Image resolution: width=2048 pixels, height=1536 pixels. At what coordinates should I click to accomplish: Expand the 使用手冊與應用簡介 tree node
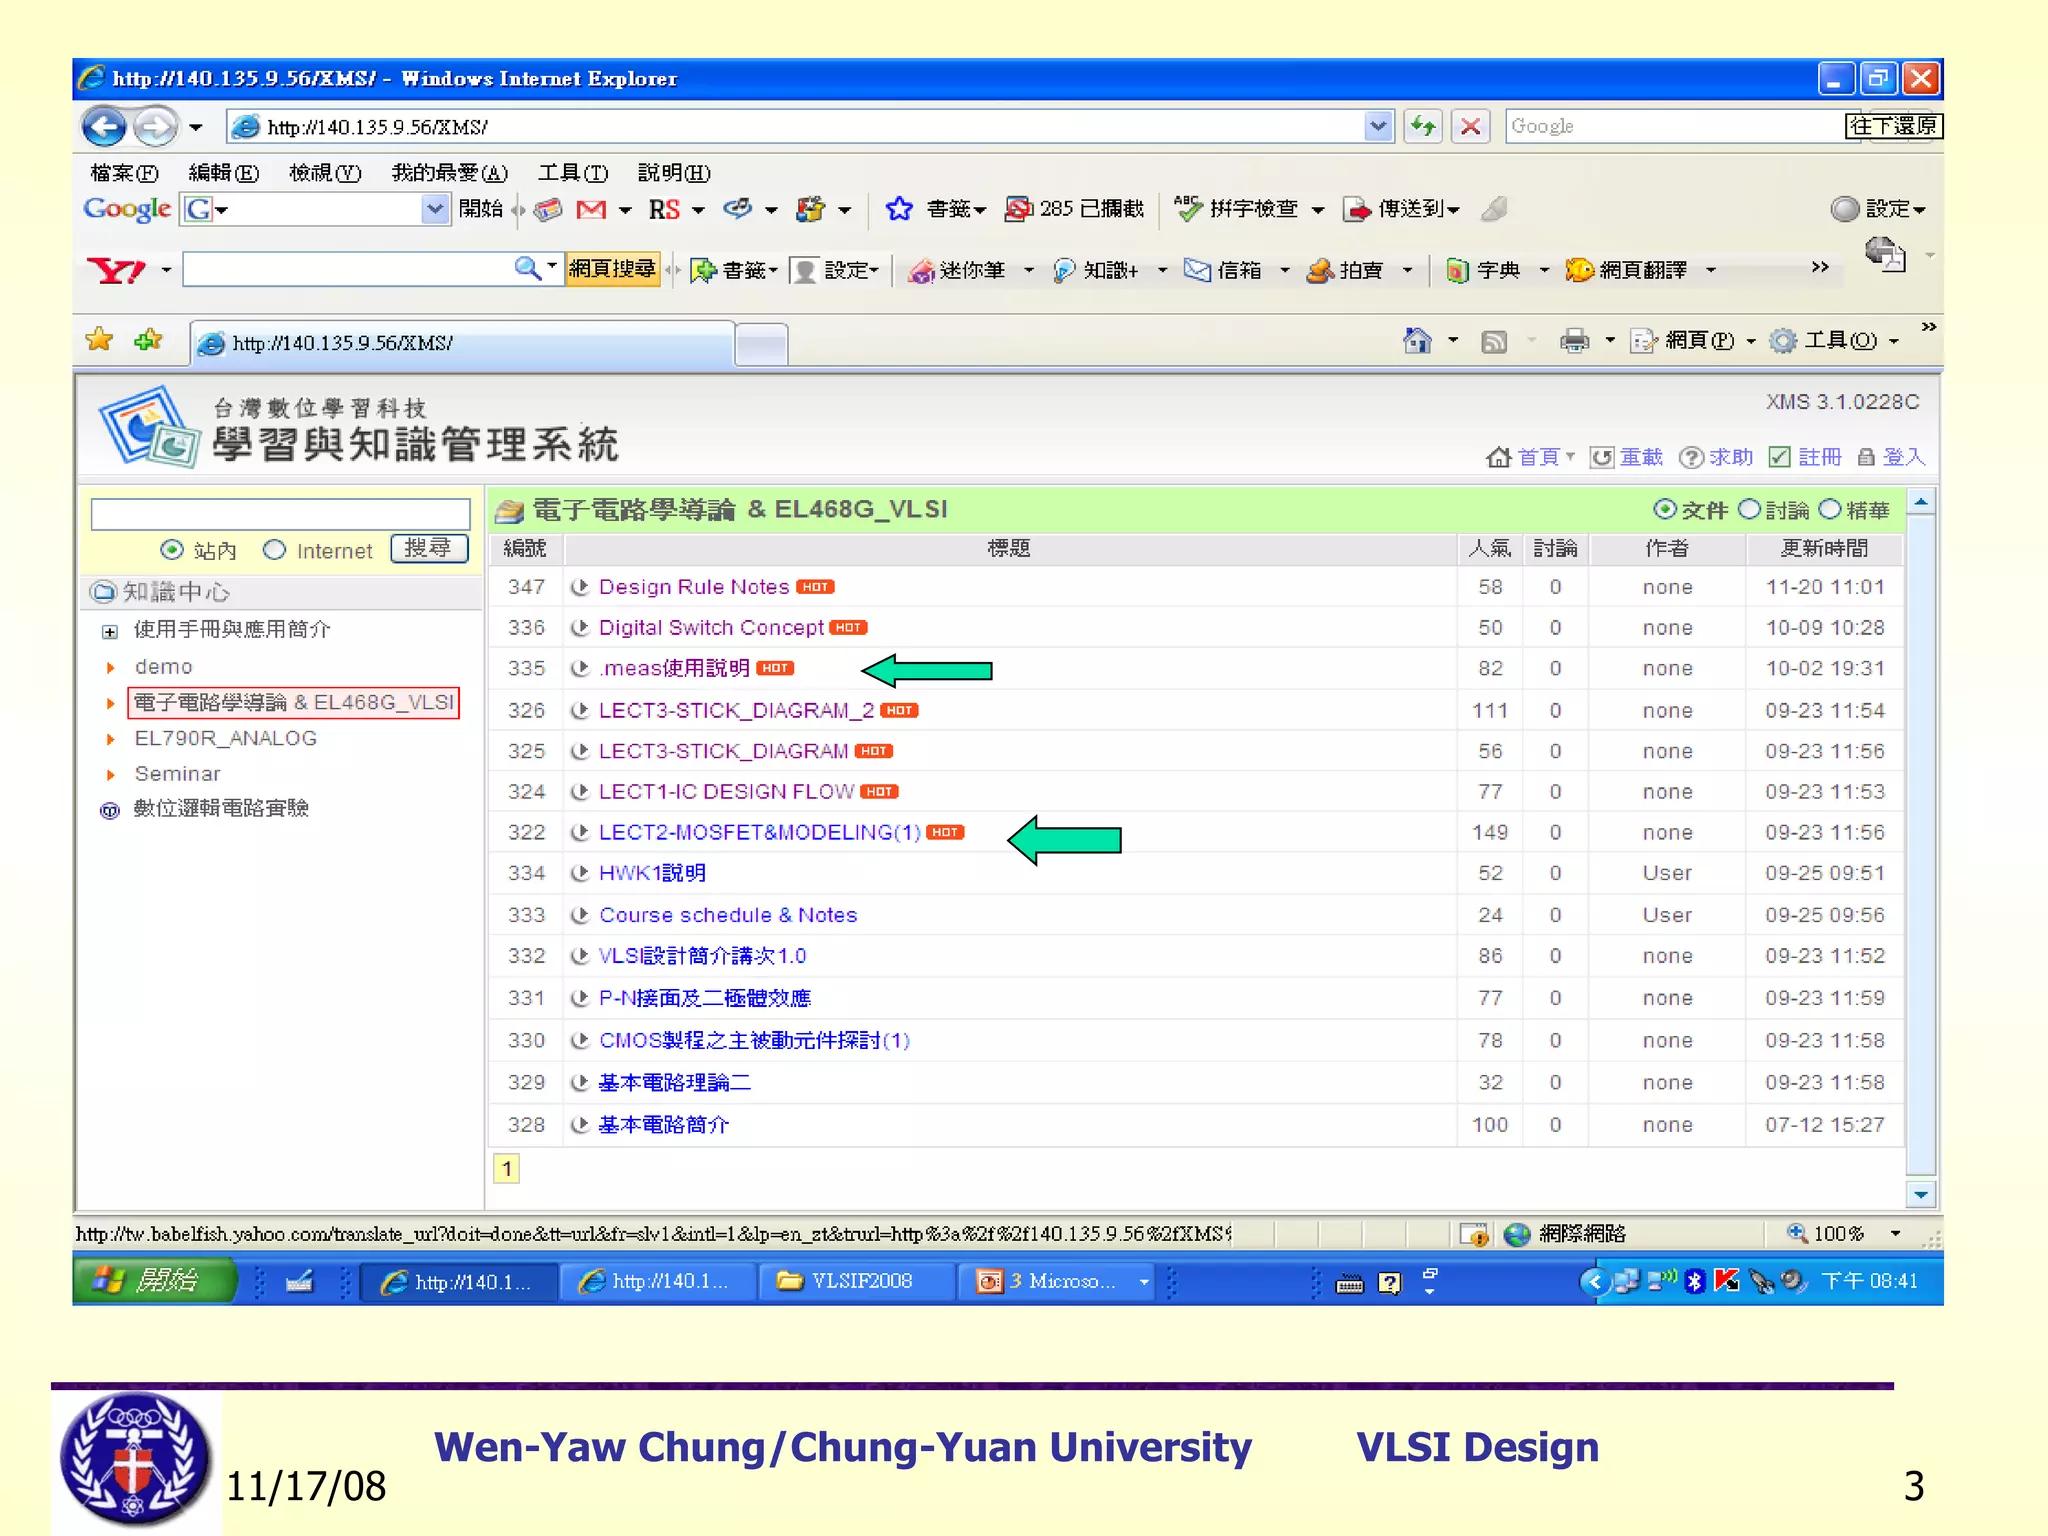[110, 631]
